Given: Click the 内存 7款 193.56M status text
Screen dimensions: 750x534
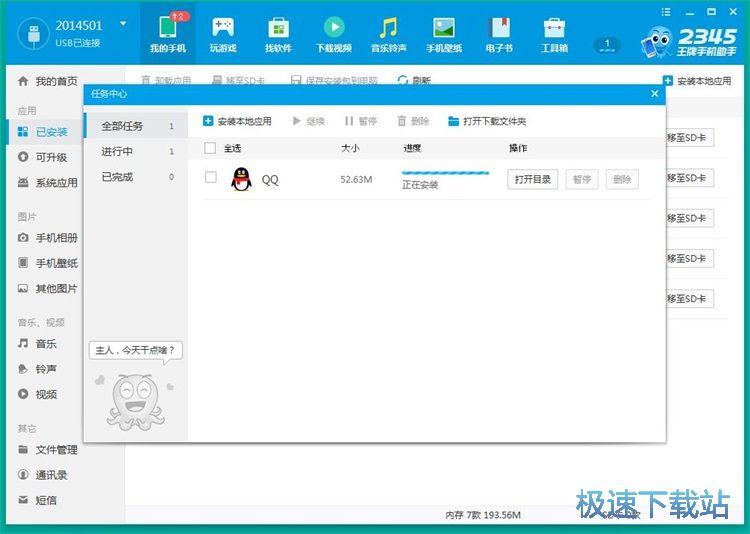Looking at the screenshot, I should [483, 515].
